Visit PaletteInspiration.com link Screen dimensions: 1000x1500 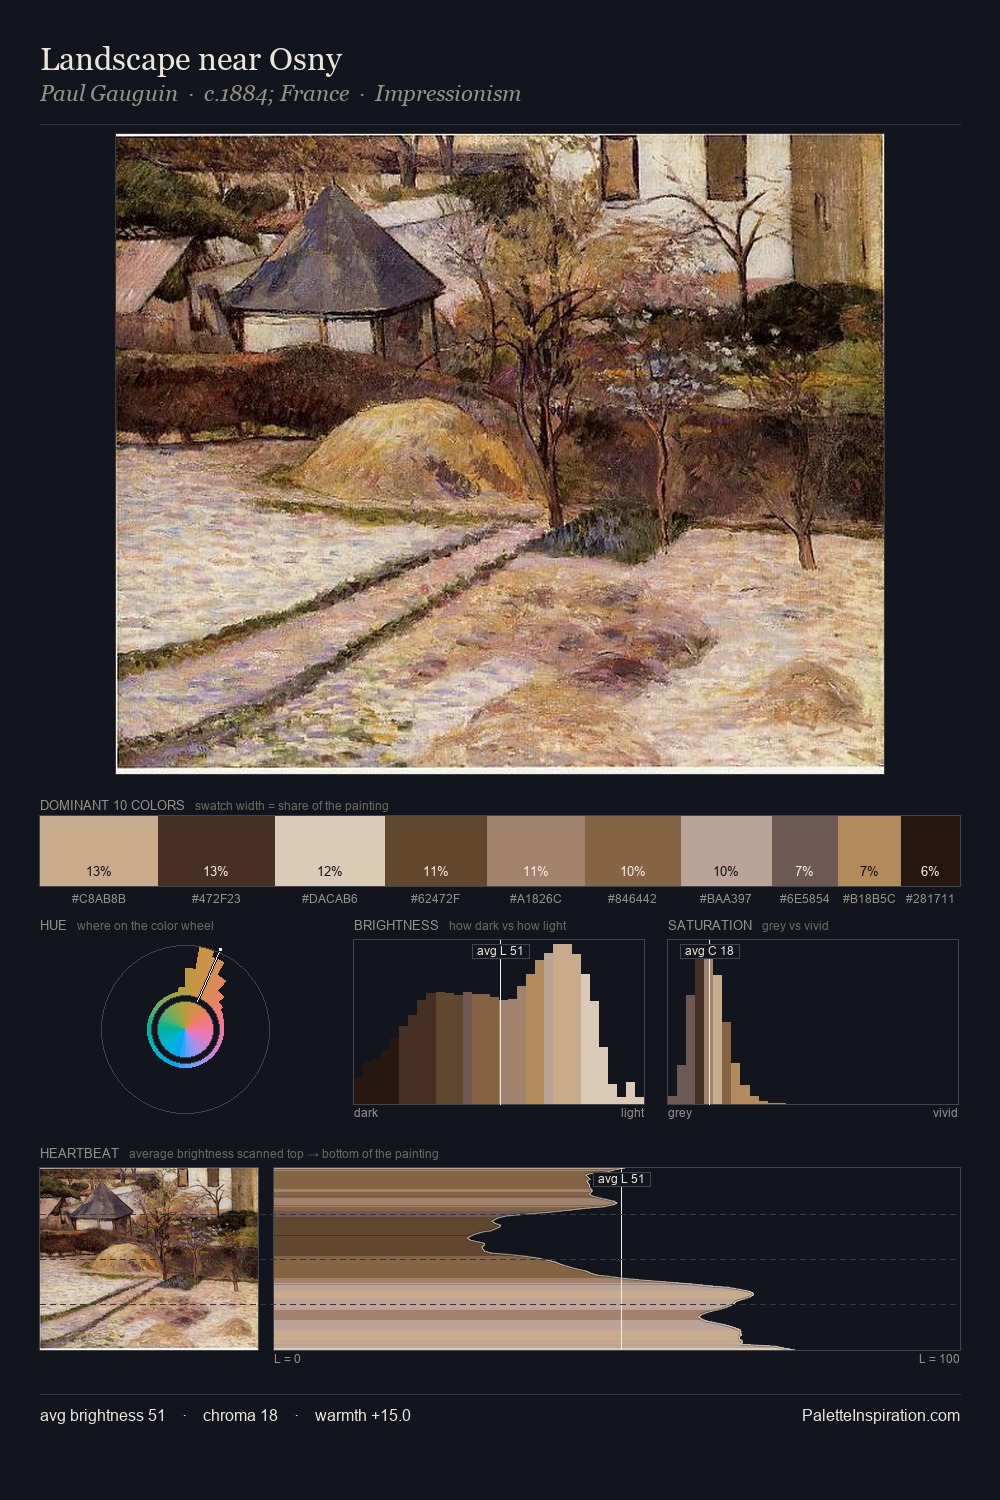pos(881,1415)
